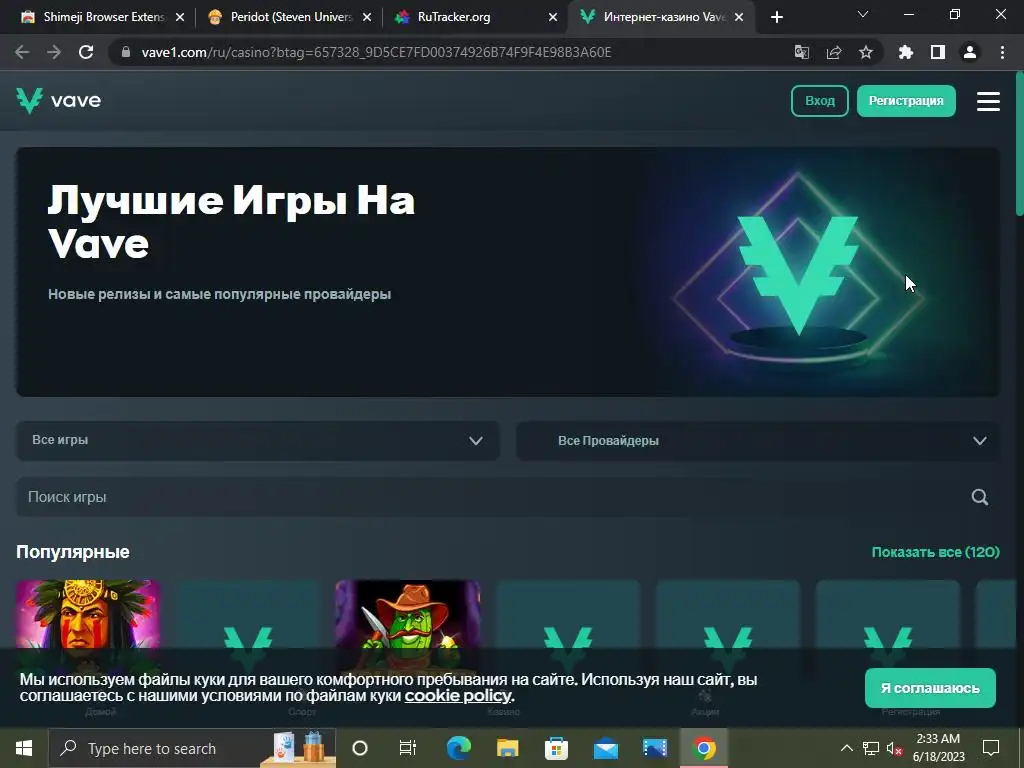Close the Shimeji Browser Extension tab
Screen dimensions: 1024x768
(x=180, y=18)
